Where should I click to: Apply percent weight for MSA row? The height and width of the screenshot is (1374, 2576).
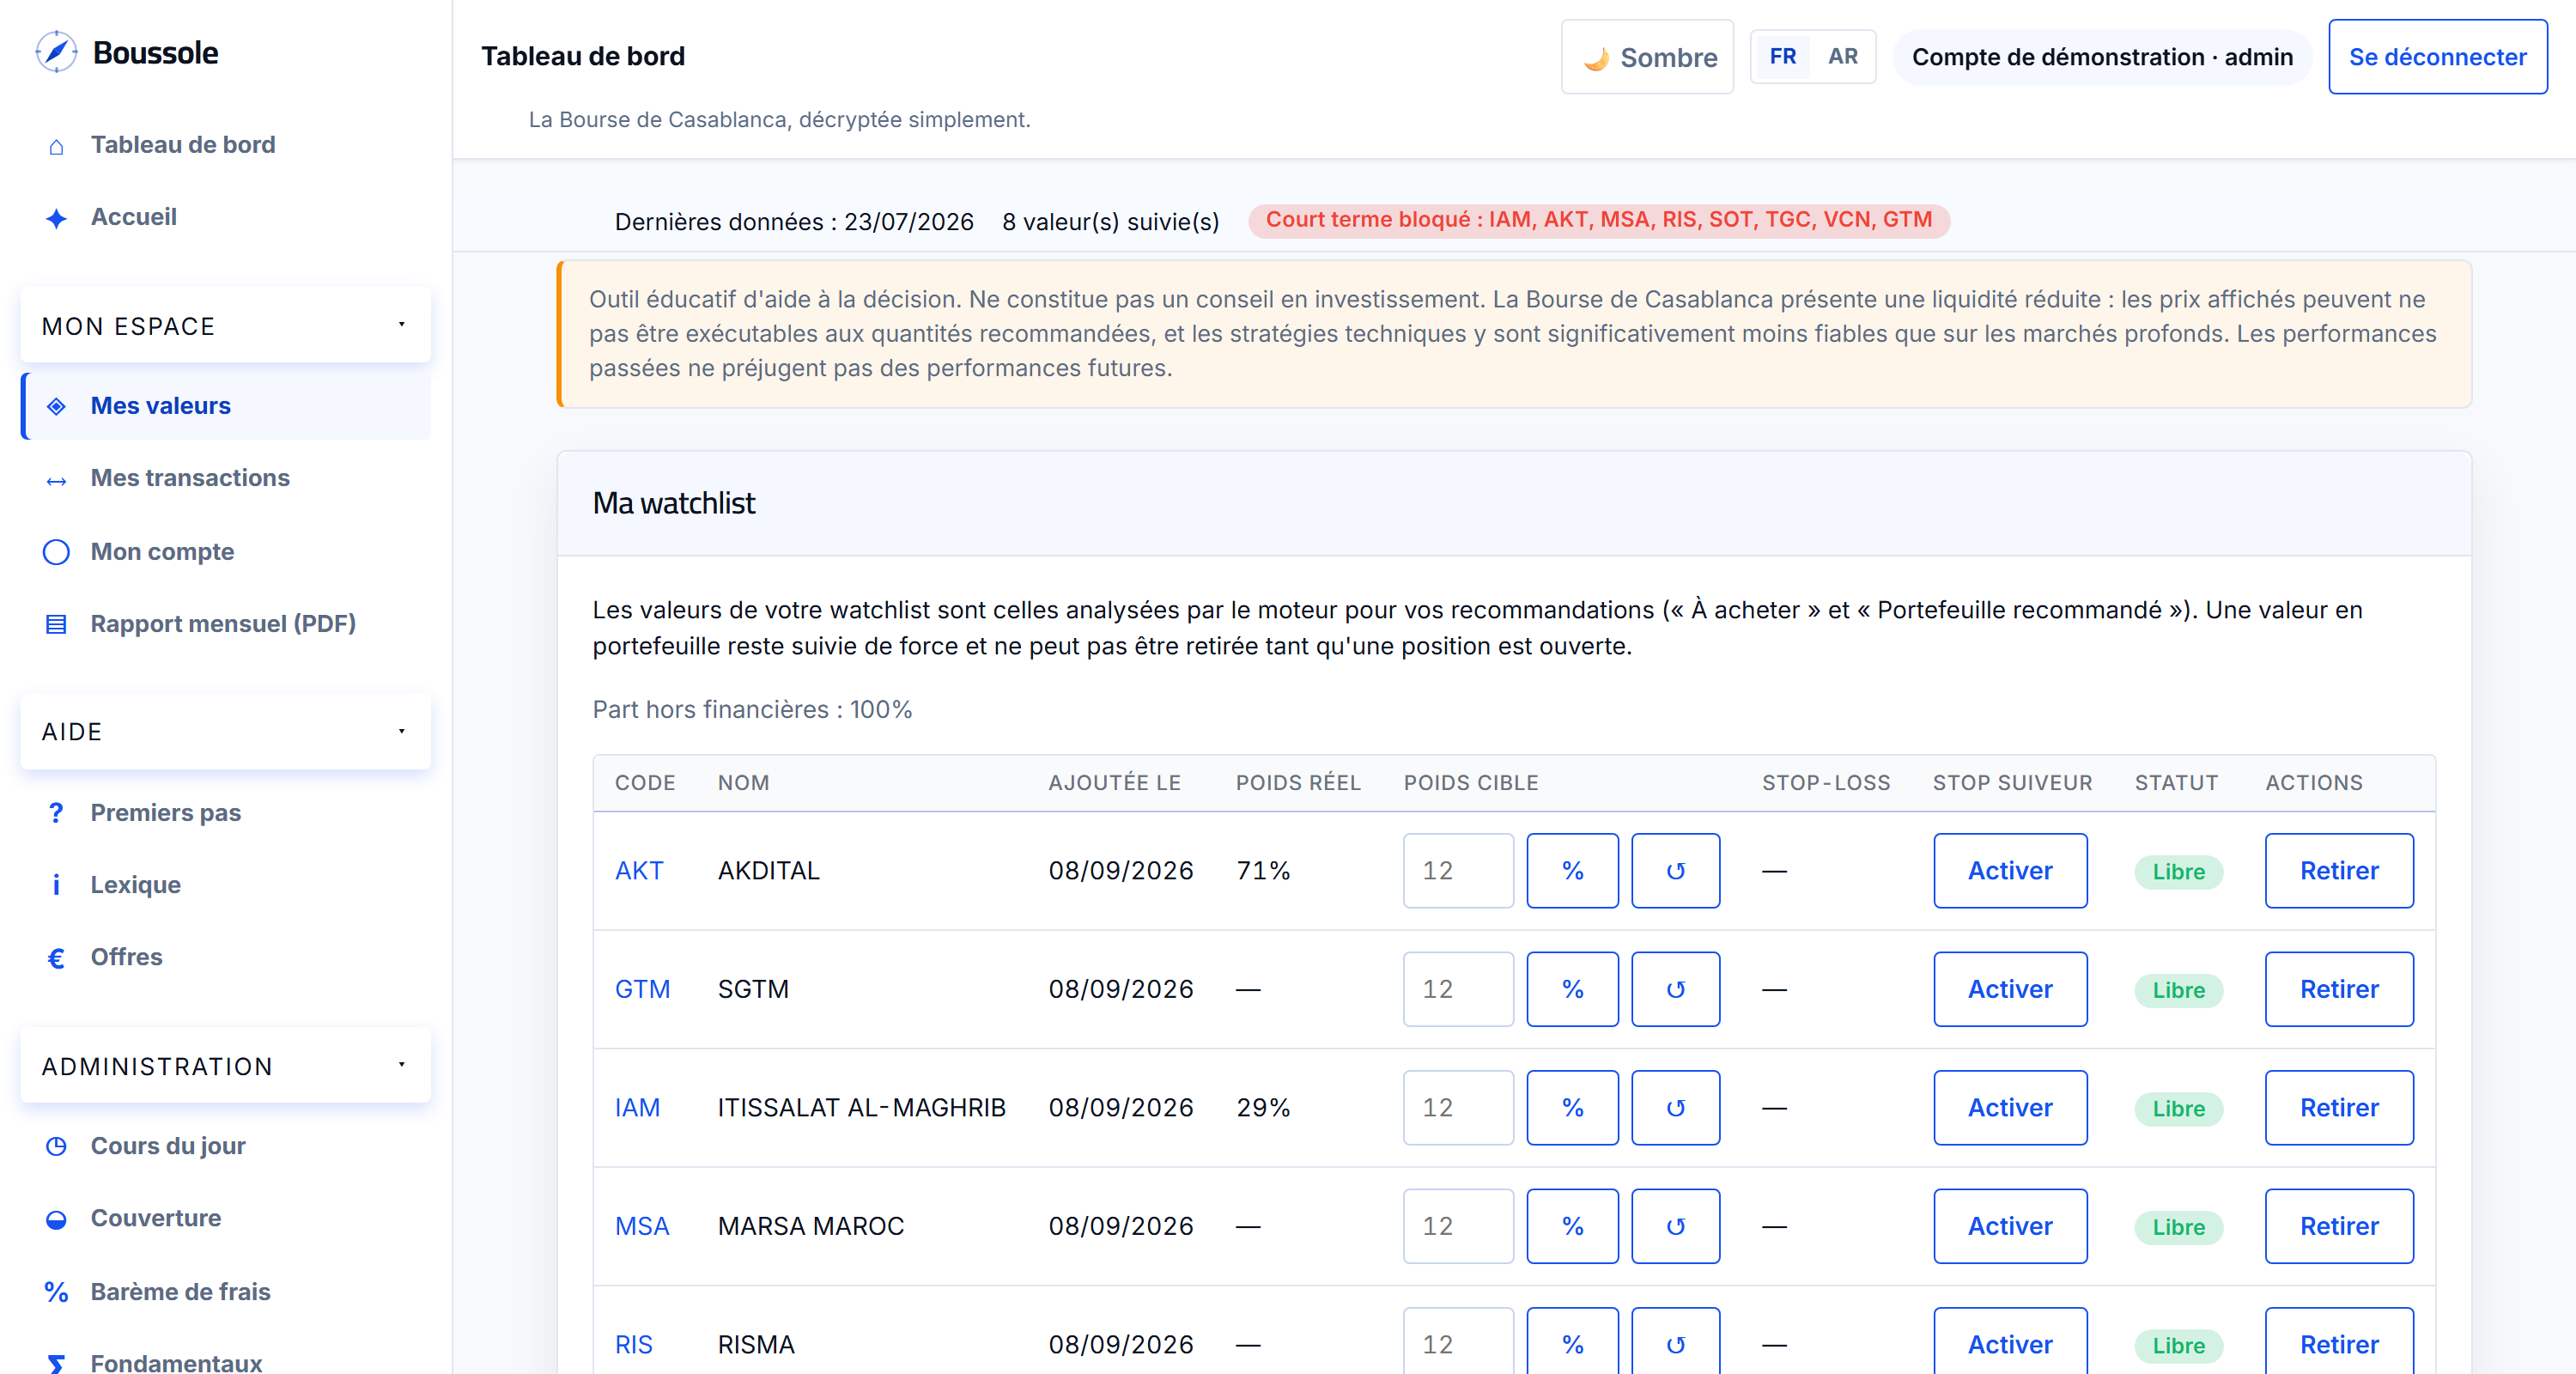(1572, 1226)
